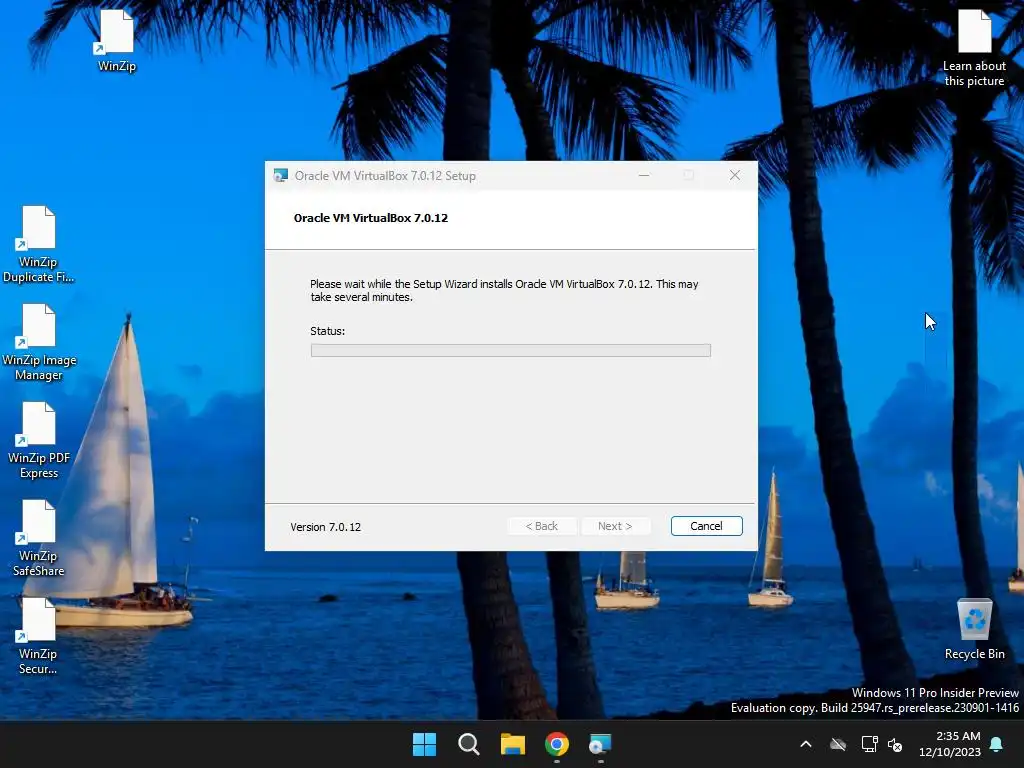Cancel the VirtualBox installation
Viewport: 1024px width, 768px height.
707,526
